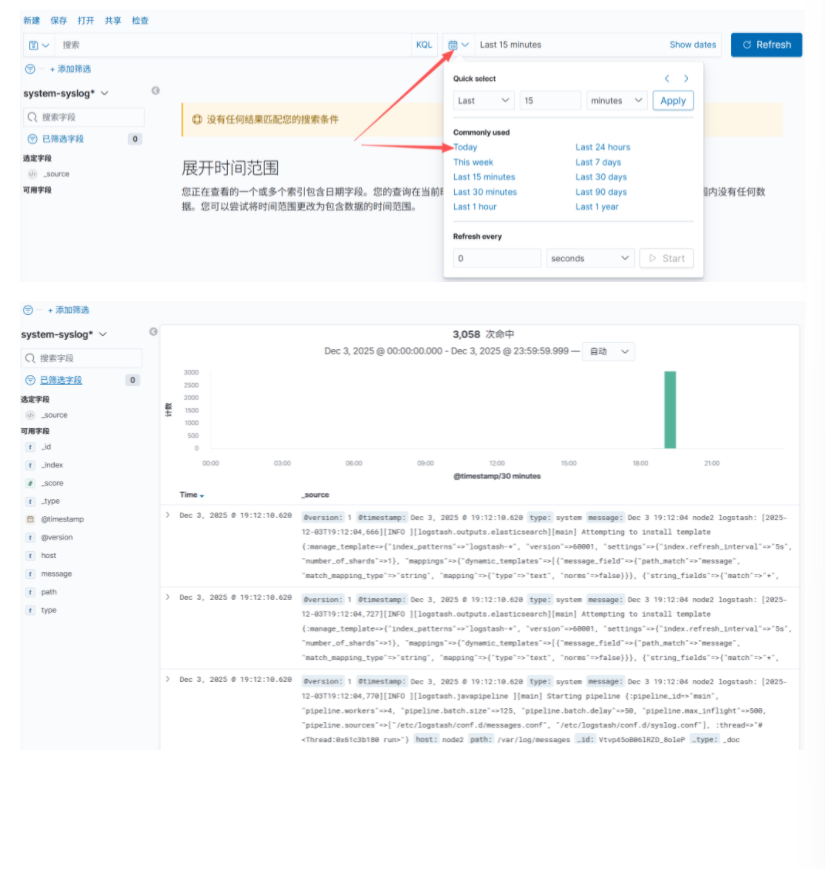Click the blue Refresh button
The width and height of the screenshot is (825, 869).
(x=766, y=45)
